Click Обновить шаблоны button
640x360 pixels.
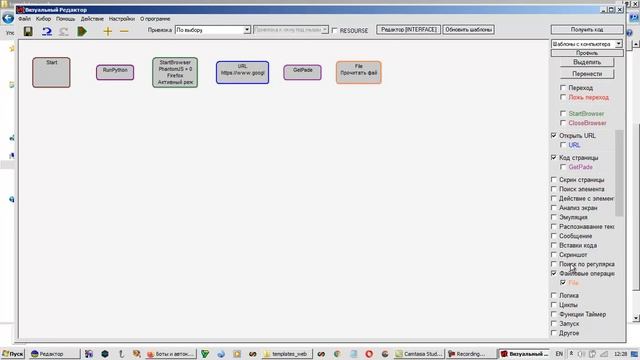tap(469, 29)
